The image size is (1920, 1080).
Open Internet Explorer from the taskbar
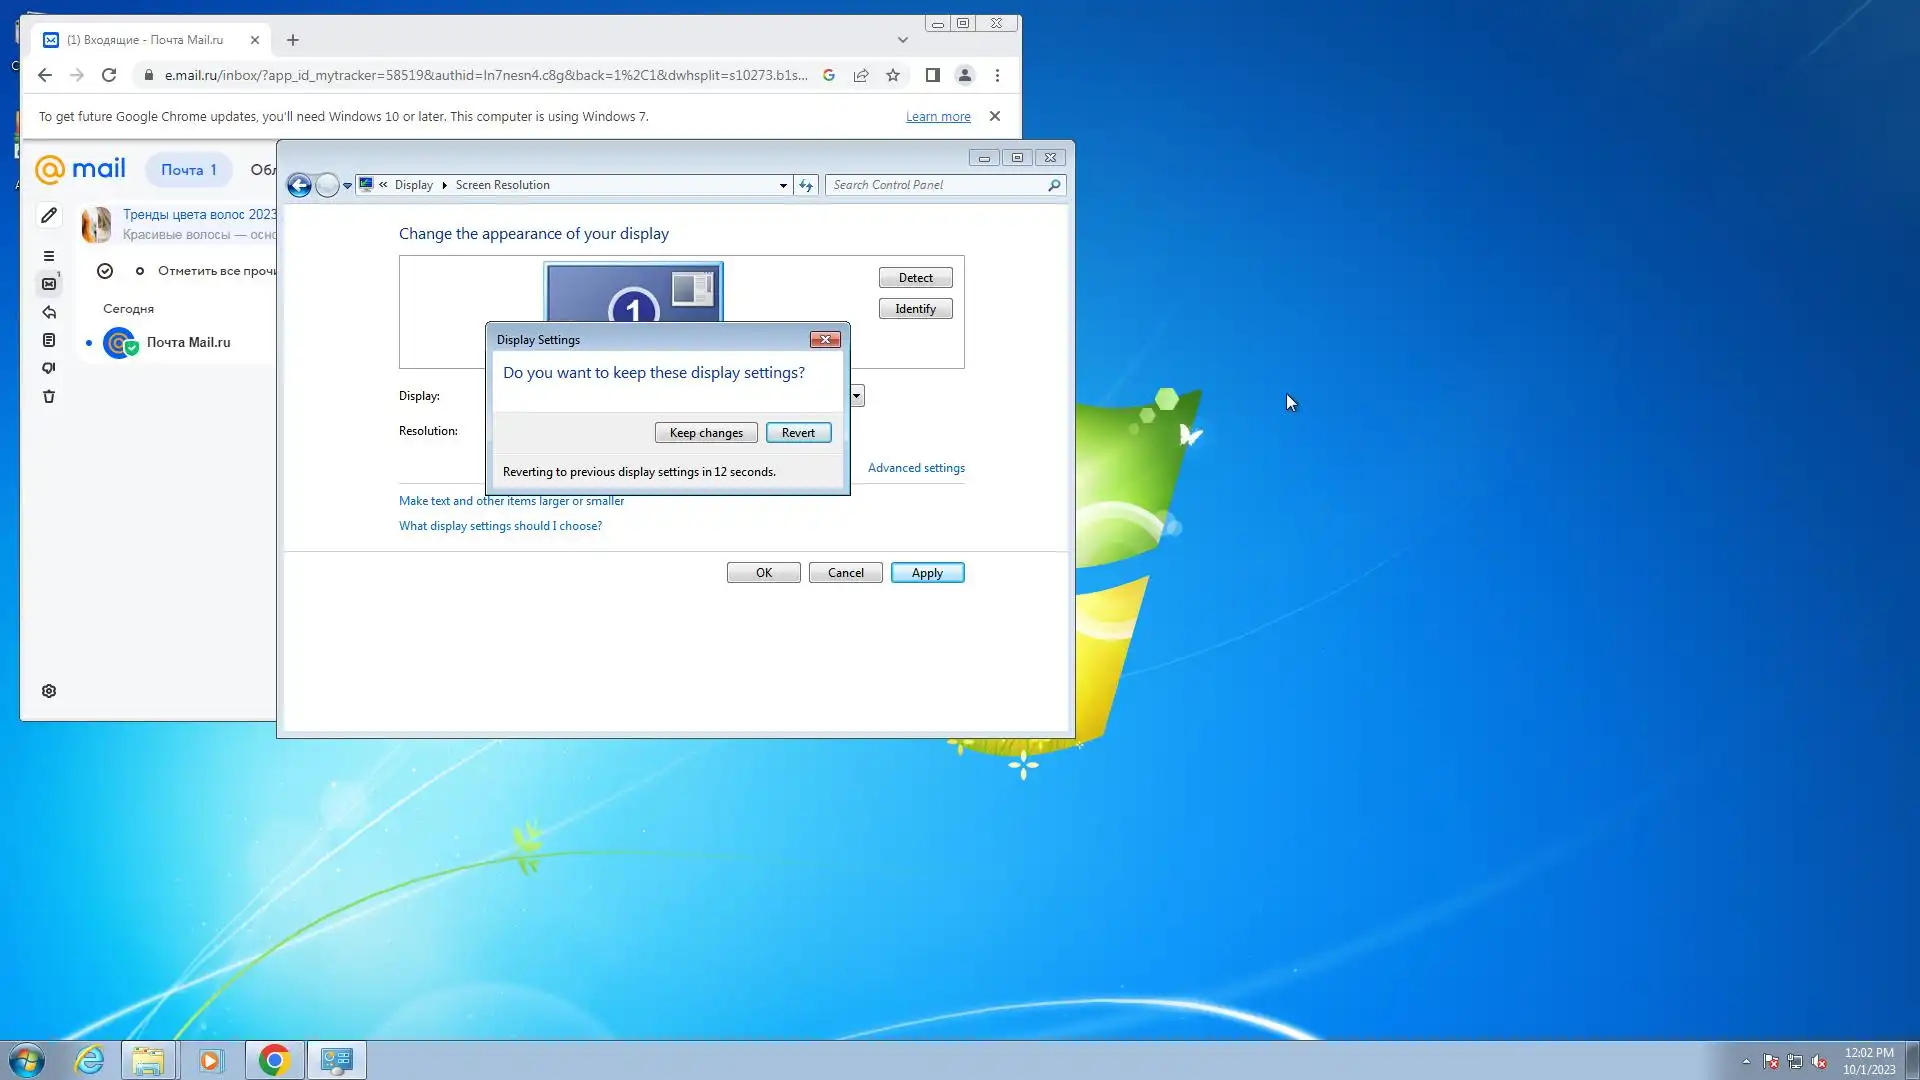point(89,1060)
